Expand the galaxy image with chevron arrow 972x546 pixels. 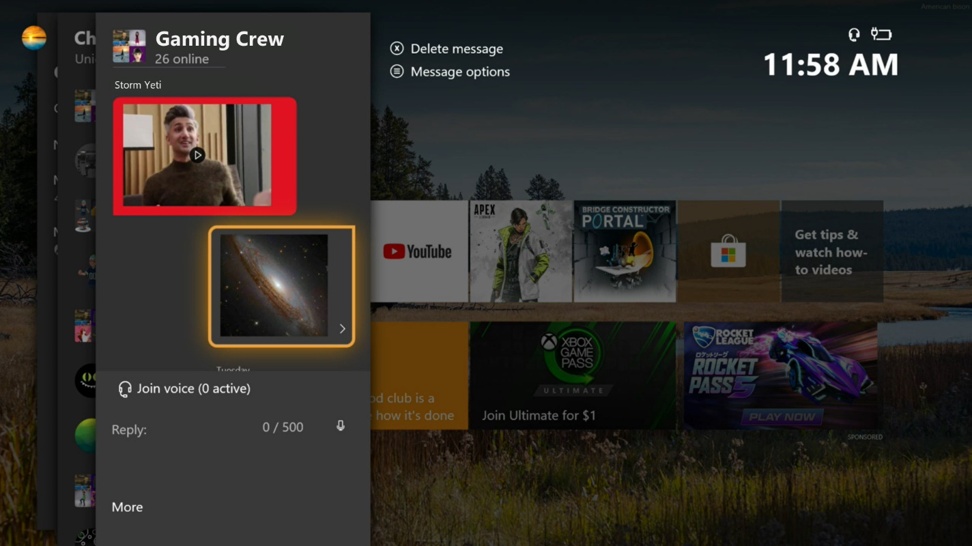[342, 329]
